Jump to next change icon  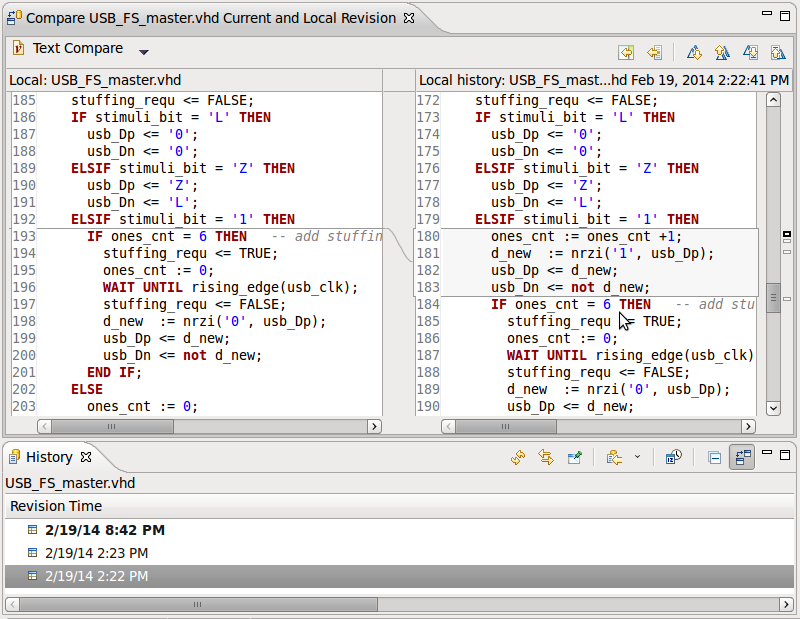(750, 52)
